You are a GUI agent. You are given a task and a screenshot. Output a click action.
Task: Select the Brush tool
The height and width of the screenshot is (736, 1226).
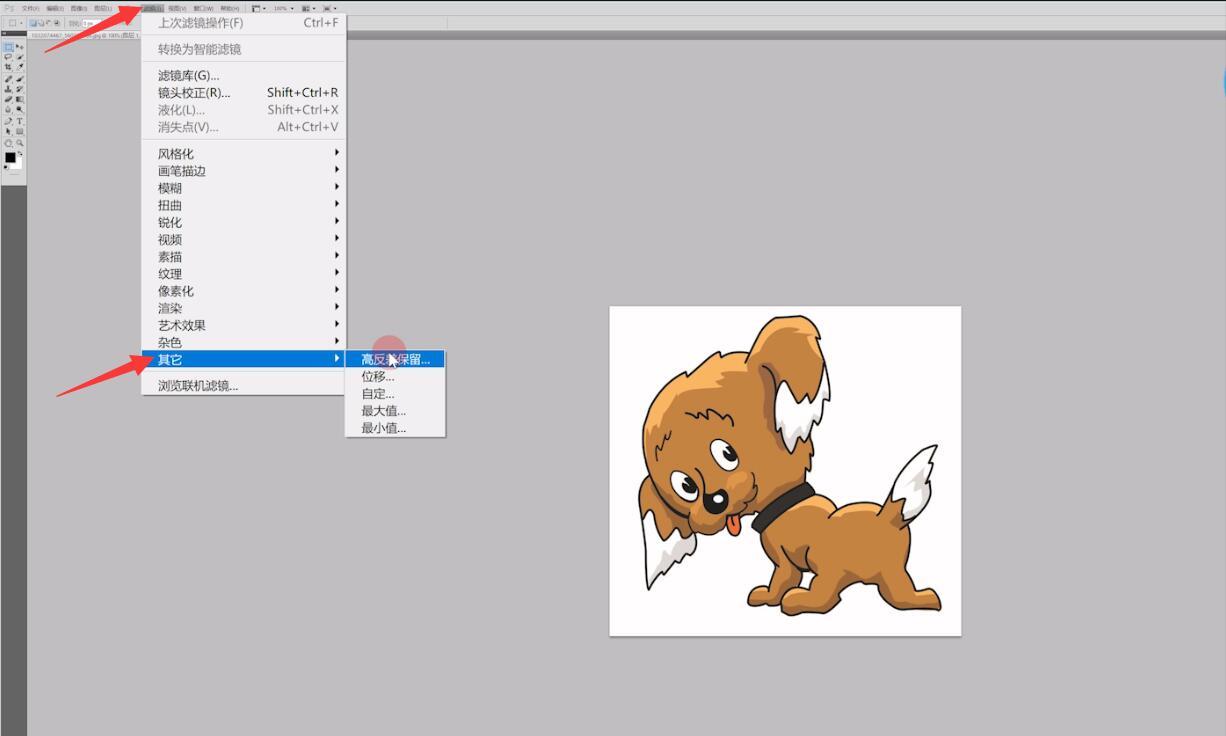[x=19, y=78]
